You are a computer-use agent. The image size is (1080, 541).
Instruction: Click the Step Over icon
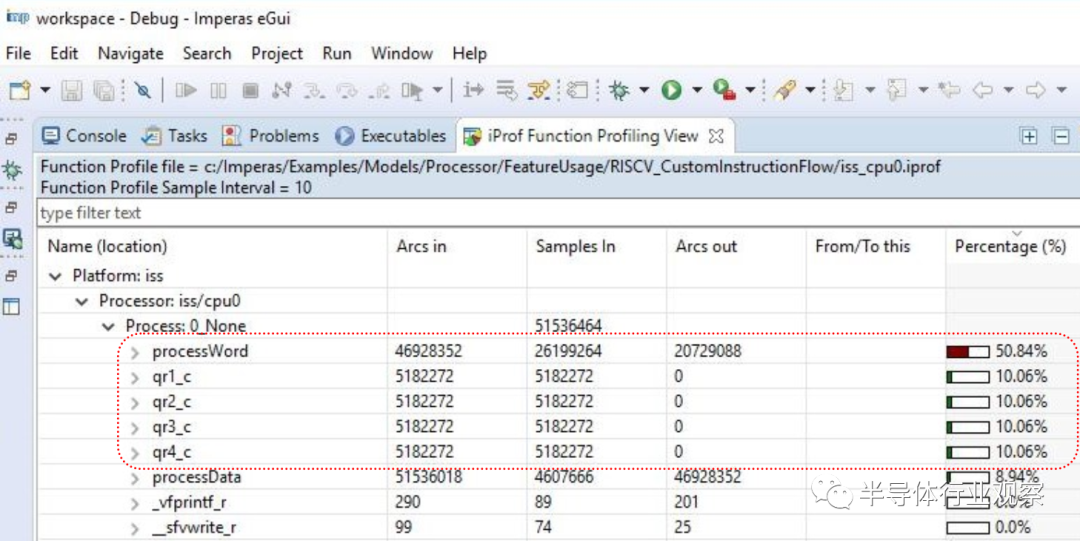click(346, 90)
